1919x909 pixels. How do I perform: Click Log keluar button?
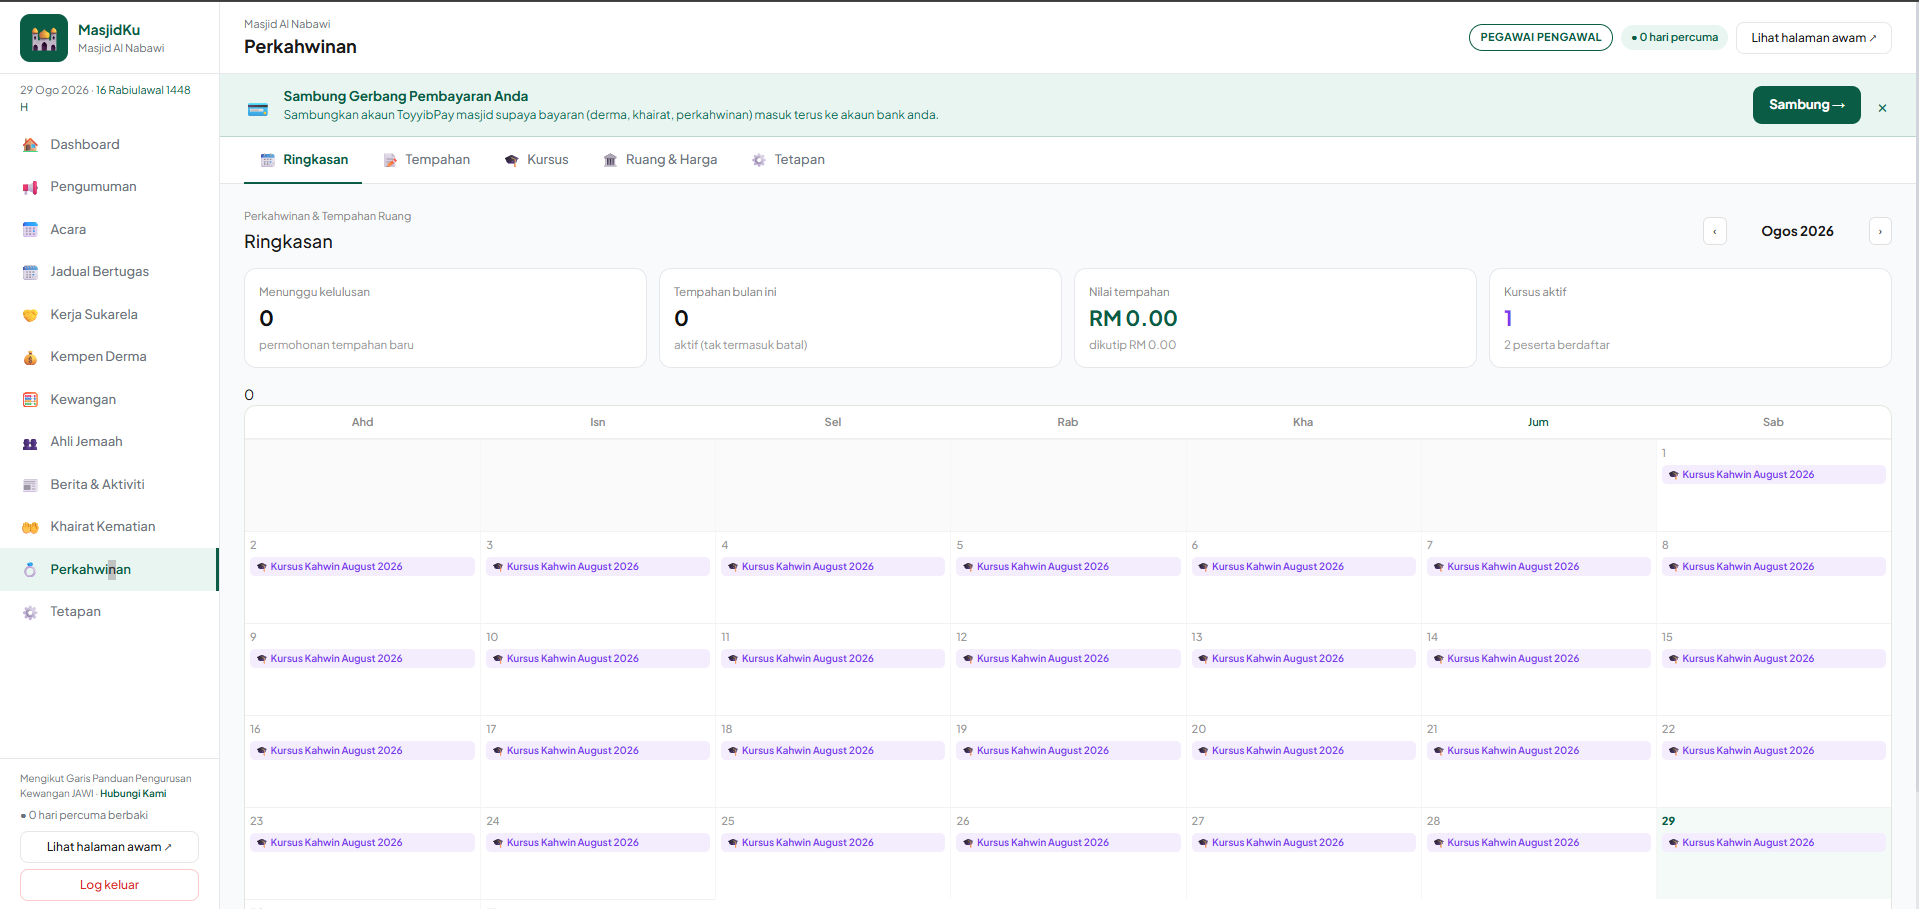tap(109, 885)
